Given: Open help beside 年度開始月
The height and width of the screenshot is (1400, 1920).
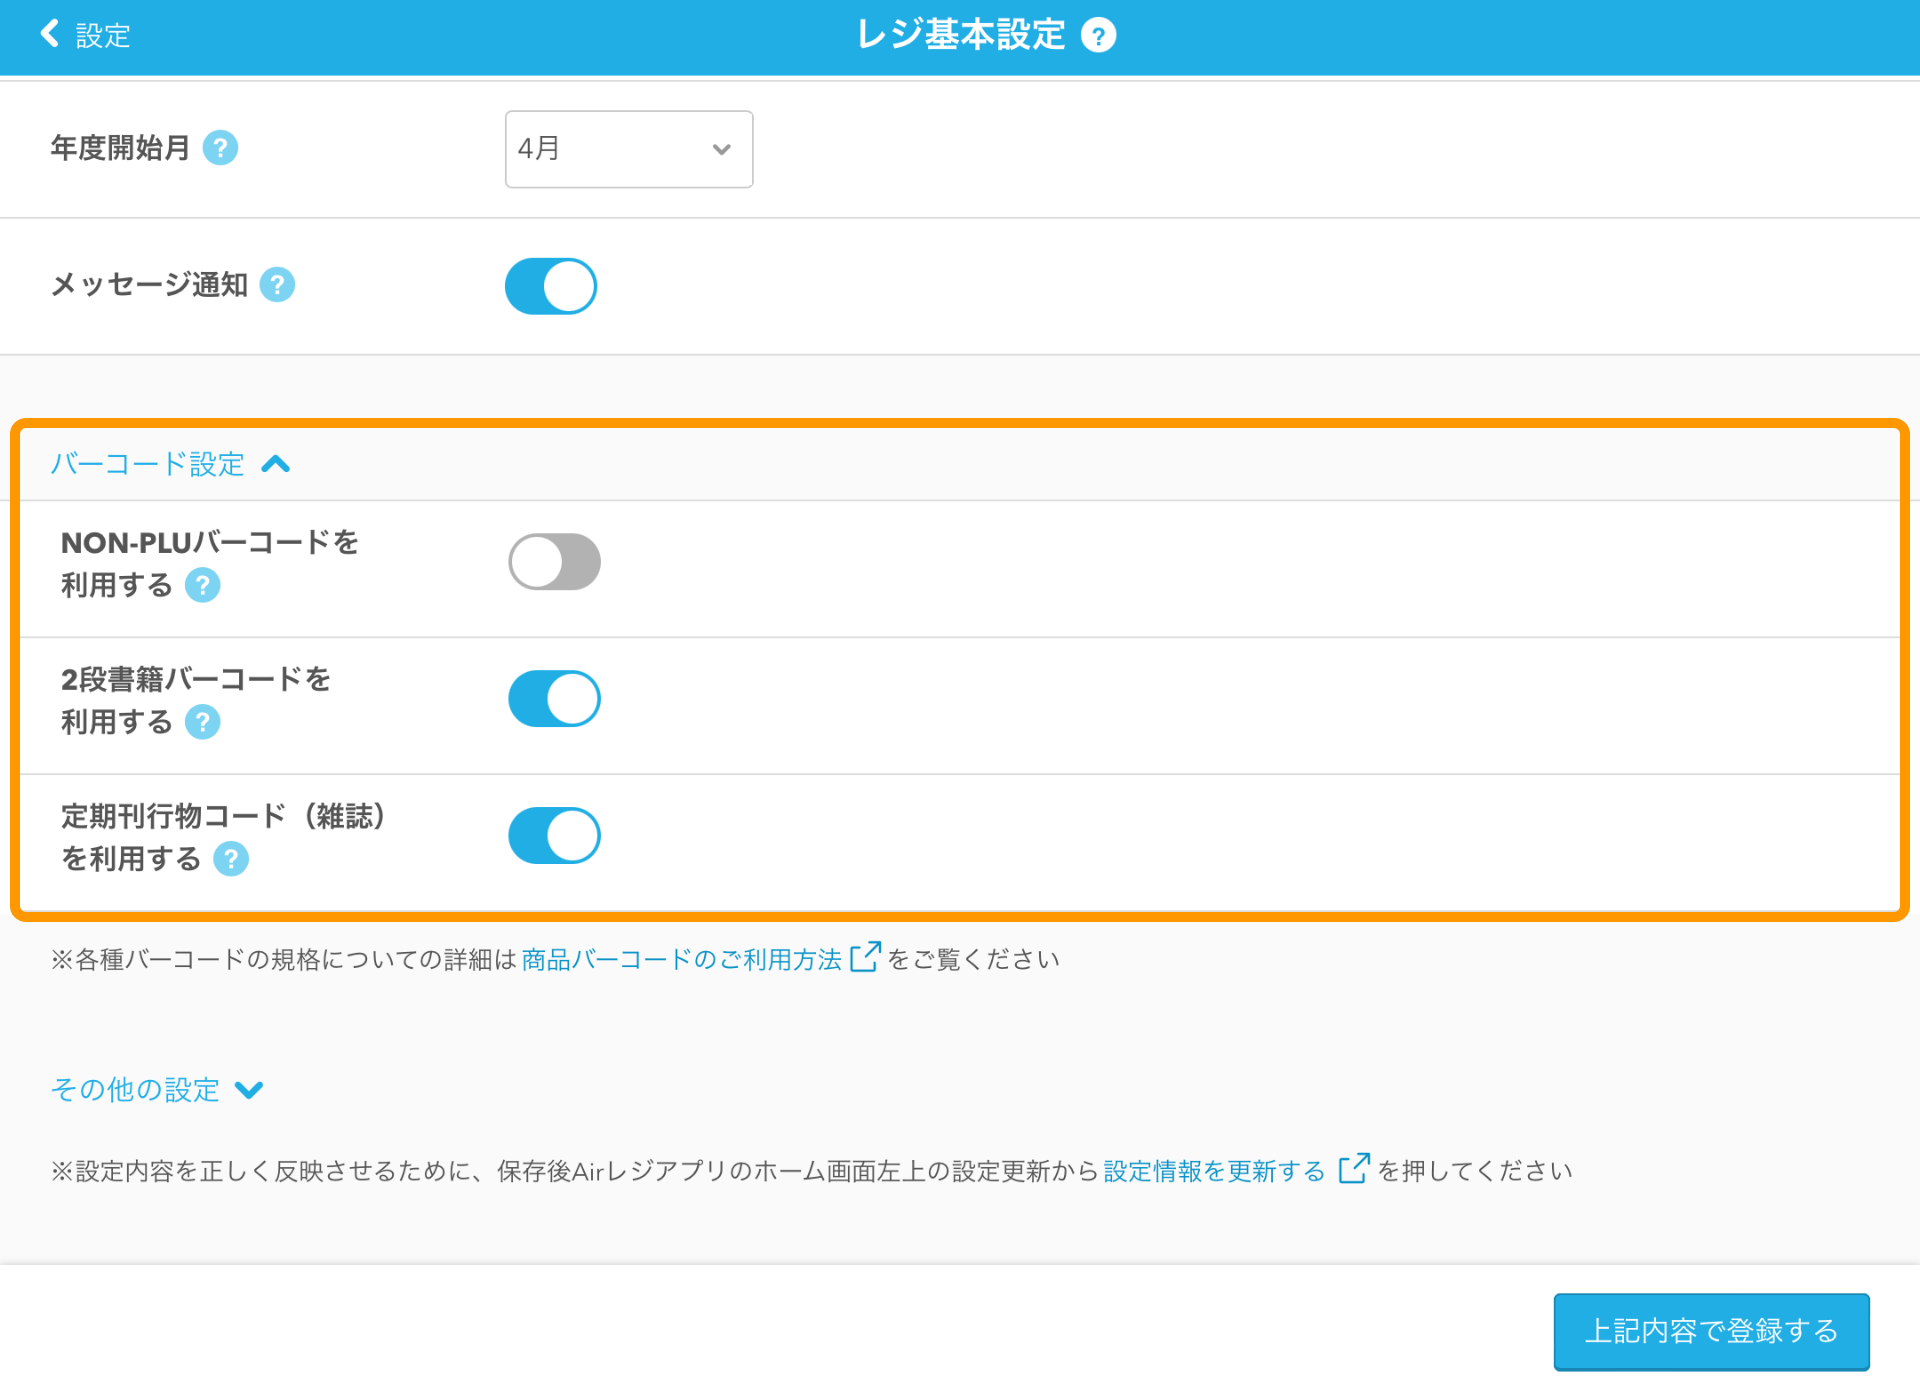Looking at the screenshot, I should tap(222, 148).
